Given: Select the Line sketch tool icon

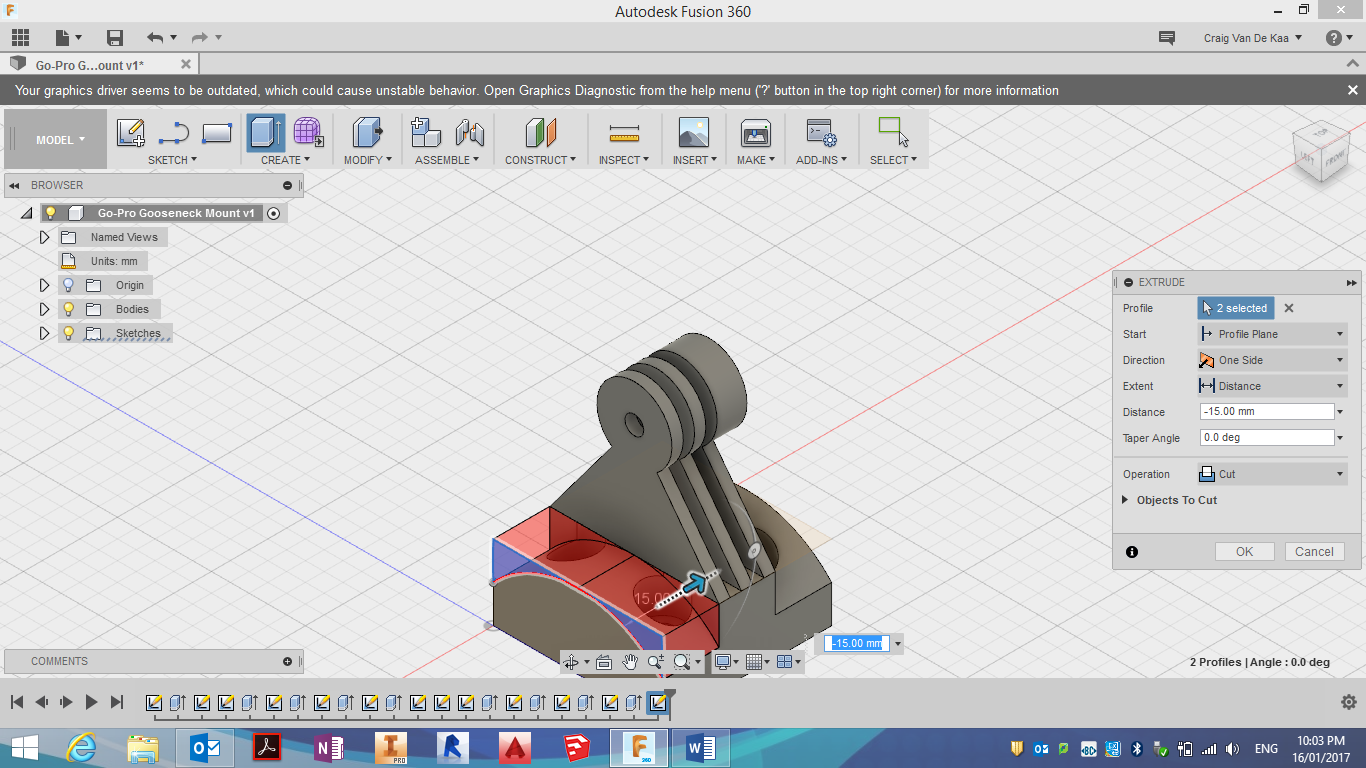Looking at the screenshot, I should pyautogui.click(x=174, y=133).
